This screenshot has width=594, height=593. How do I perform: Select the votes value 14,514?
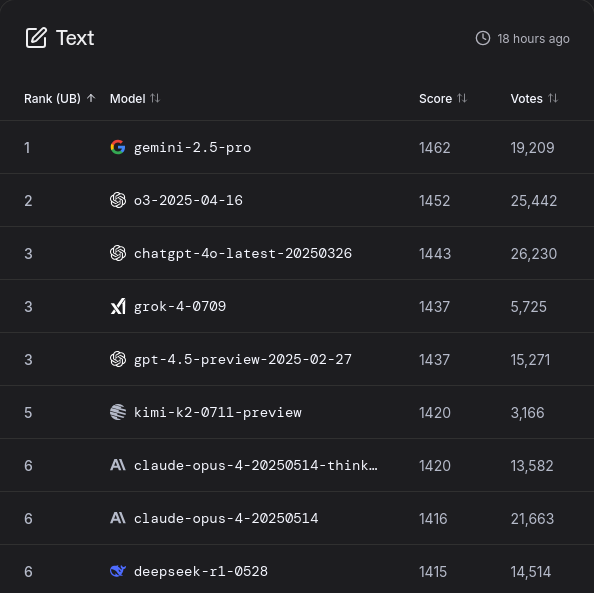531,572
